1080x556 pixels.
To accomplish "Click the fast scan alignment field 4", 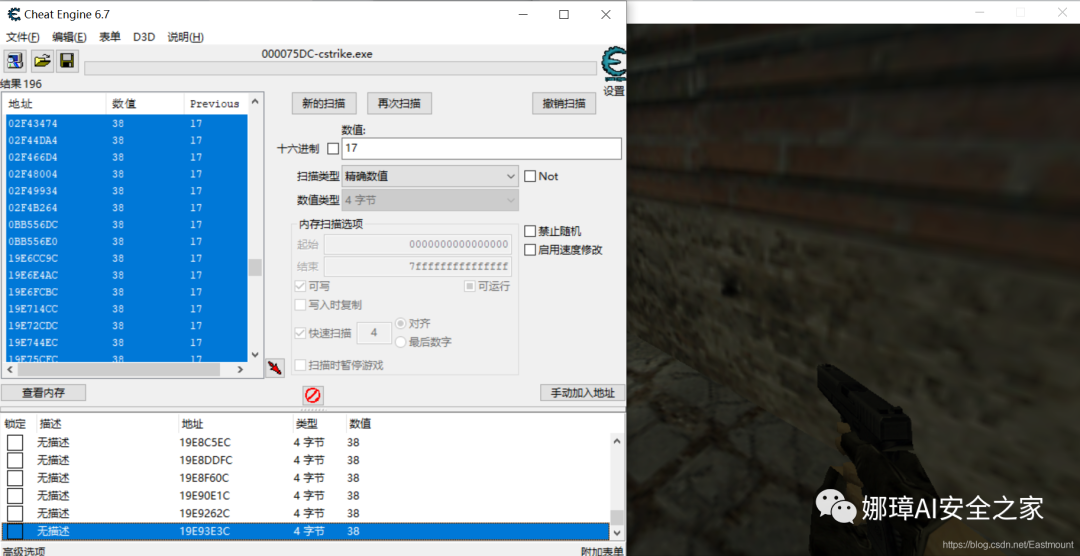I will 374,333.
